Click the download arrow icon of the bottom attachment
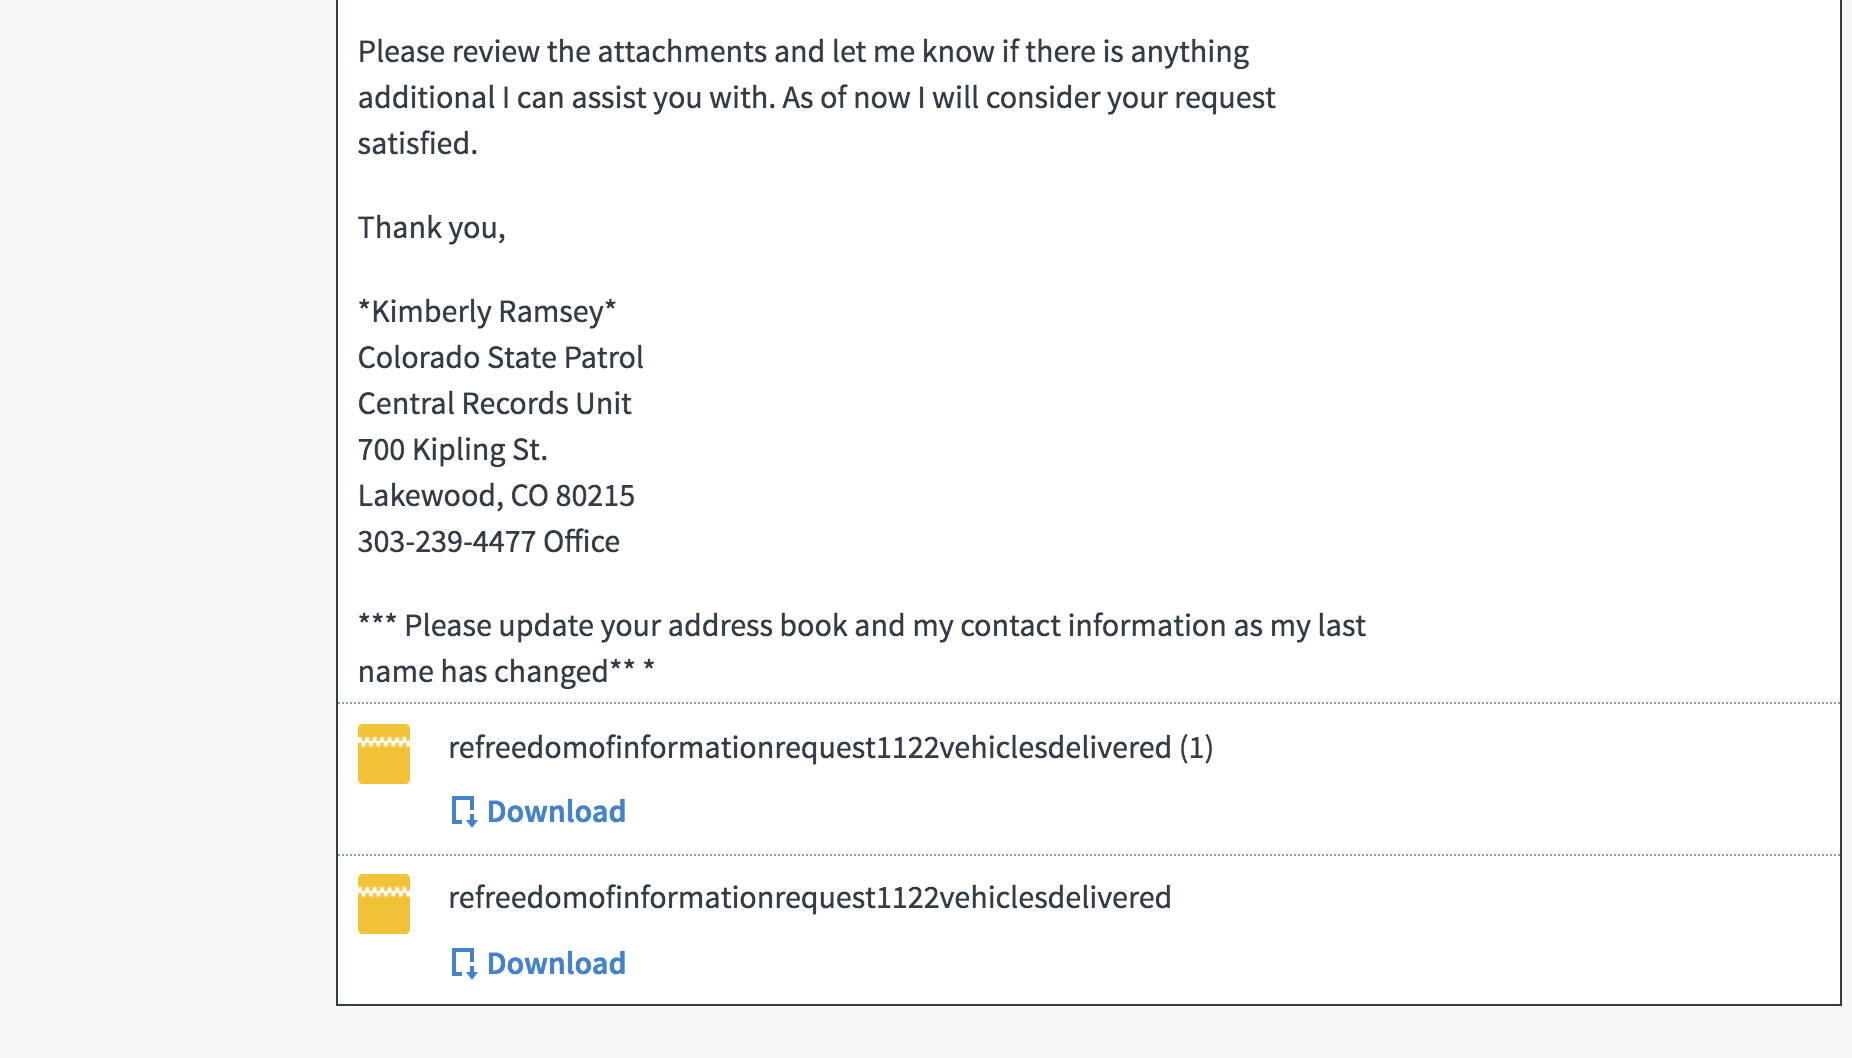 pyautogui.click(x=464, y=963)
